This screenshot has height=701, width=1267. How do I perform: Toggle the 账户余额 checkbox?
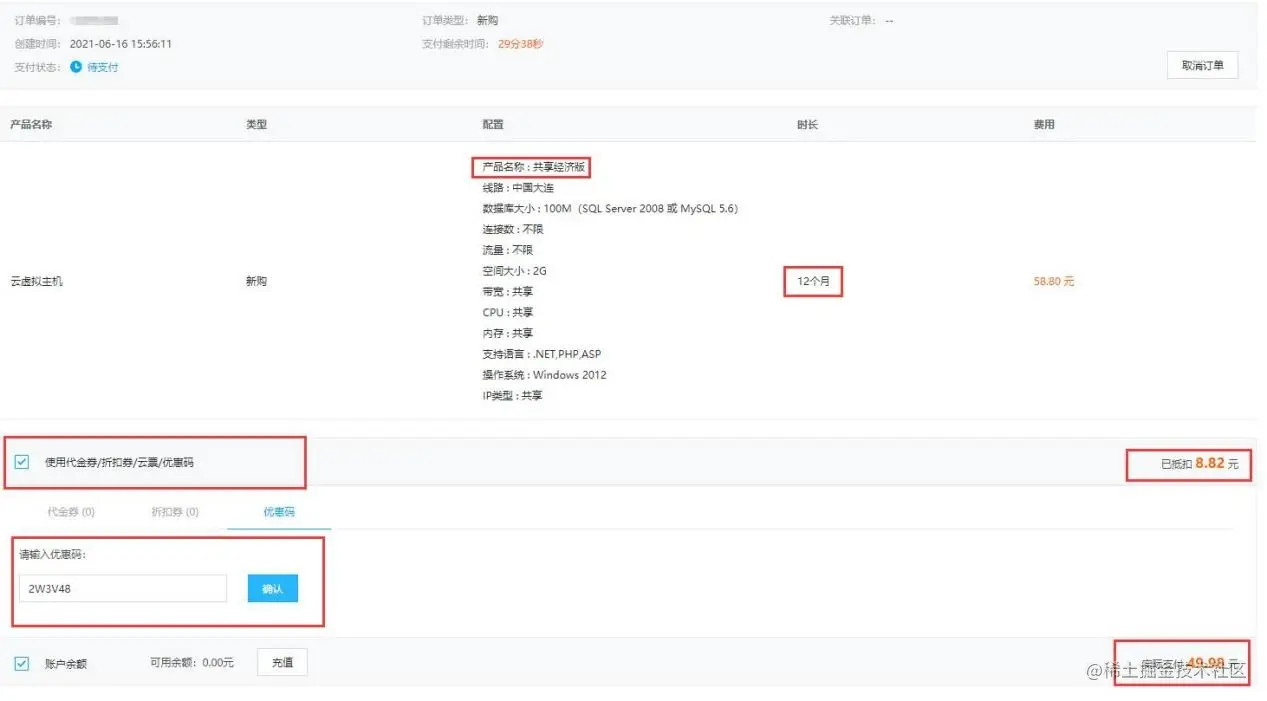tap(22, 663)
